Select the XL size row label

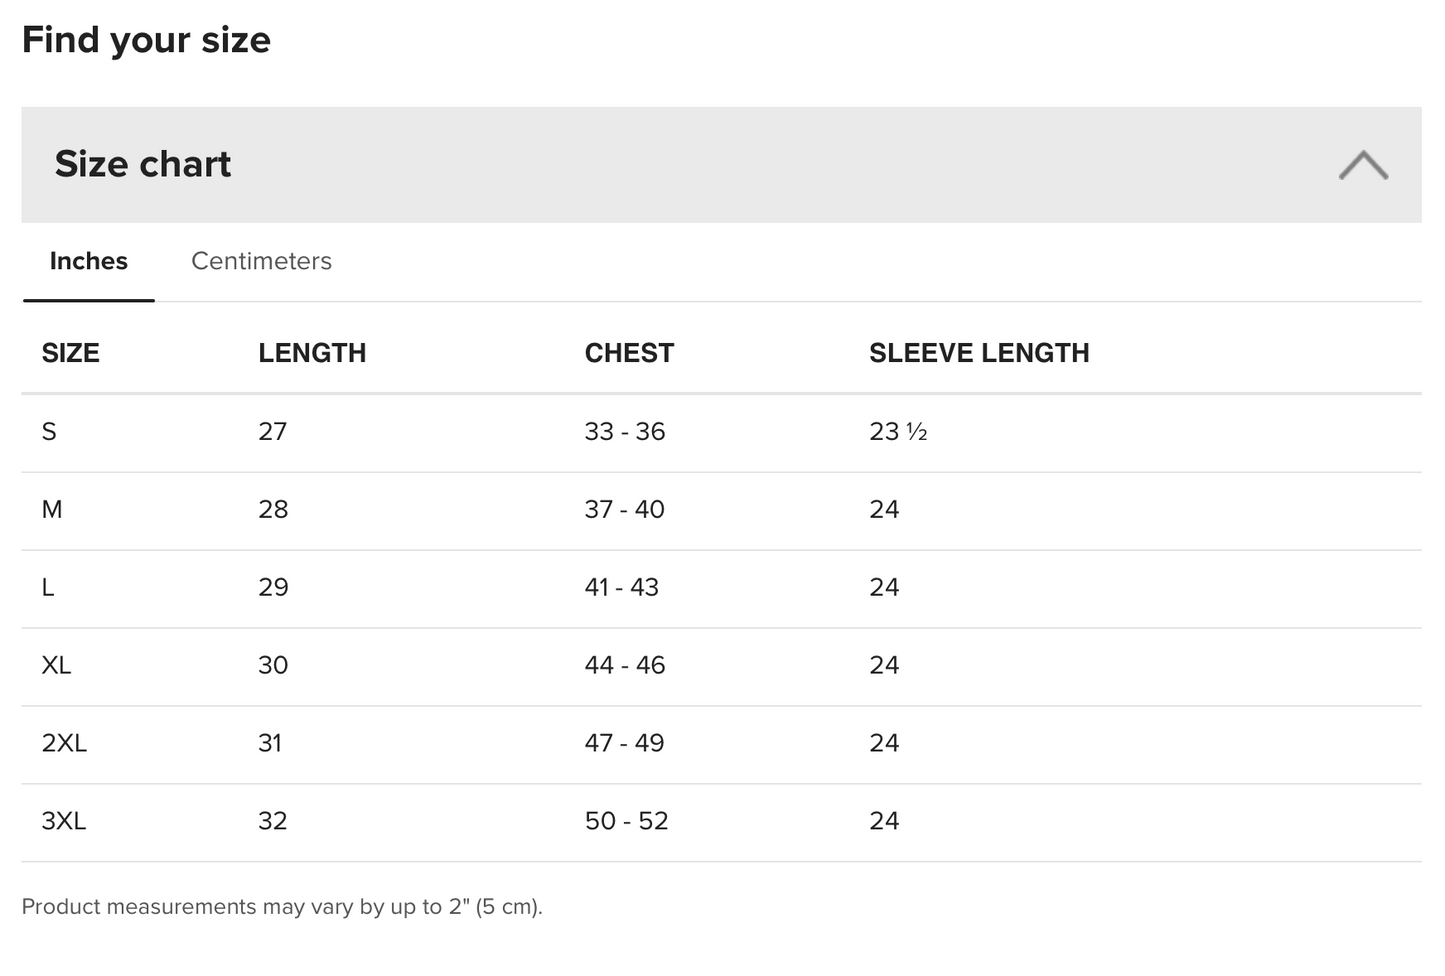click(x=56, y=665)
